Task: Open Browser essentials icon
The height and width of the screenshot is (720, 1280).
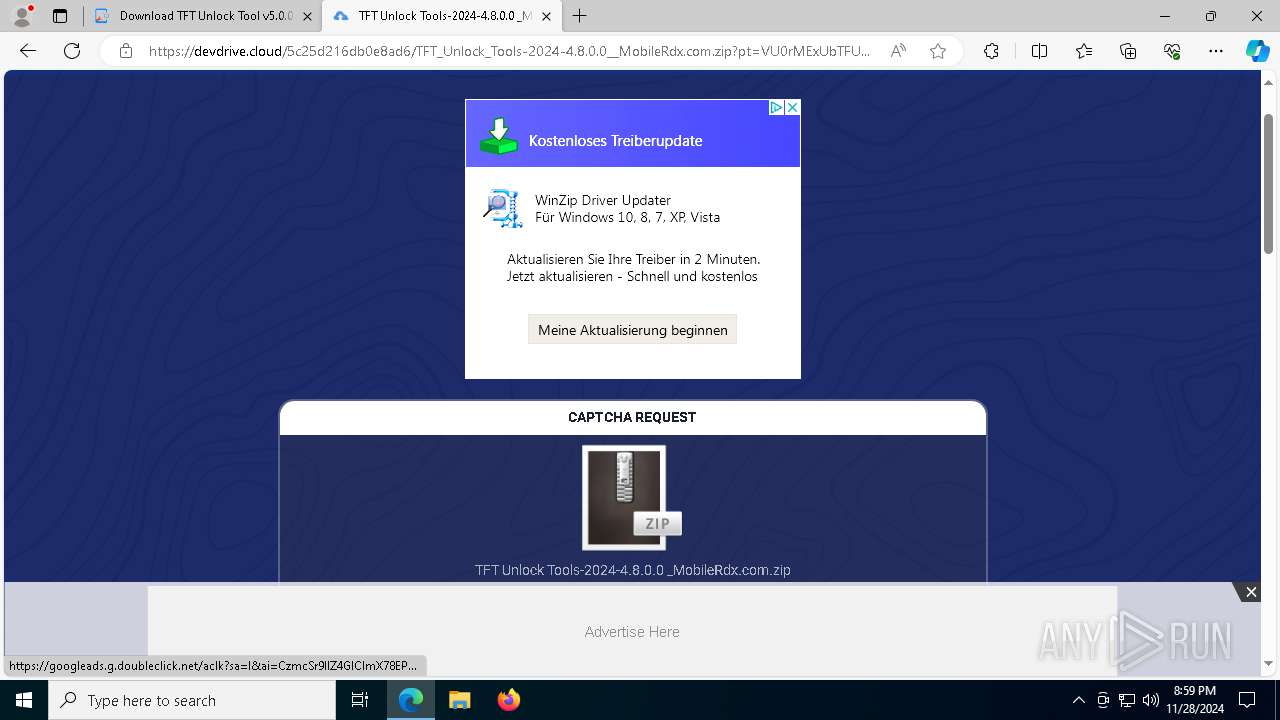Action: [x=1172, y=51]
